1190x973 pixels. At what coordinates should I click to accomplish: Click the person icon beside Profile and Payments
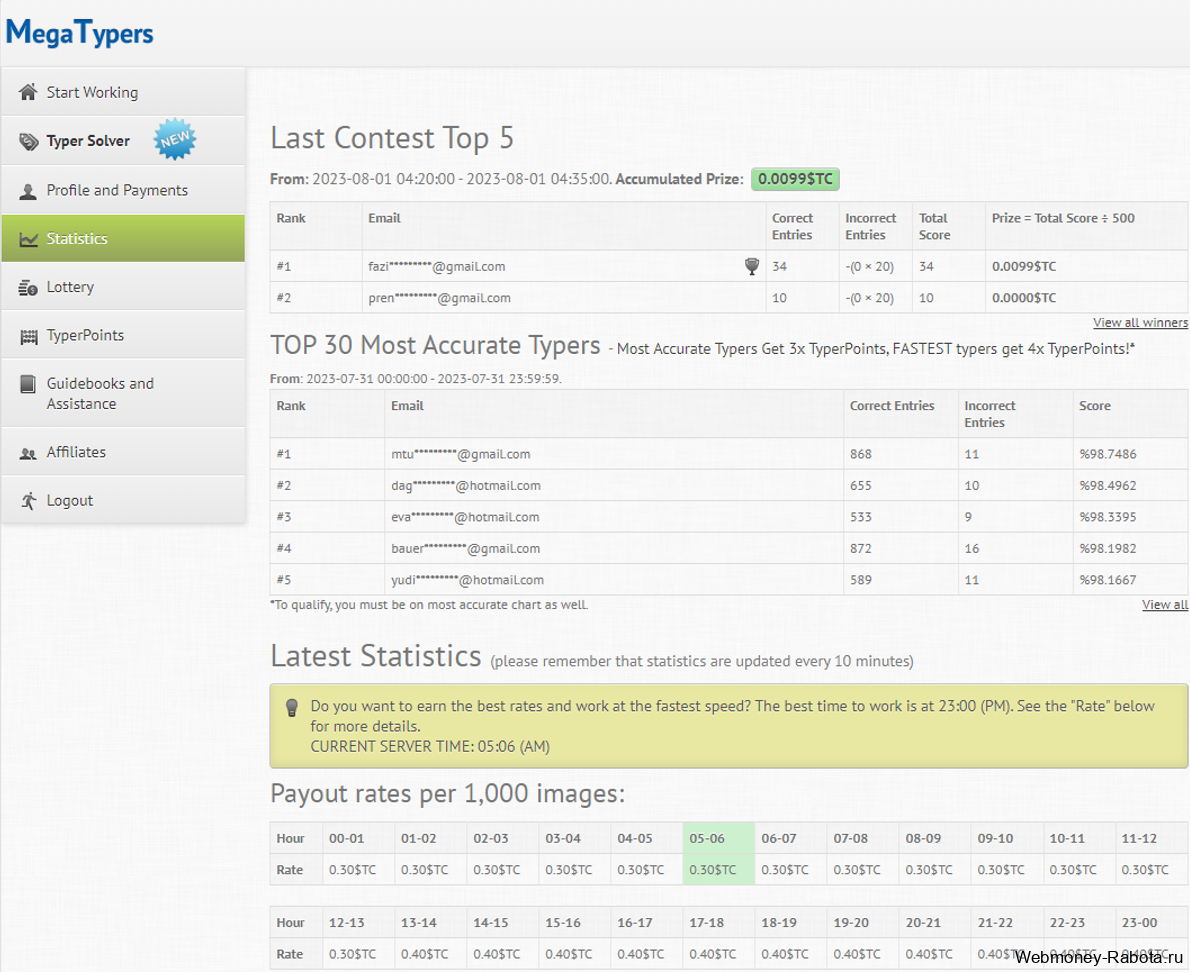(28, 191)
